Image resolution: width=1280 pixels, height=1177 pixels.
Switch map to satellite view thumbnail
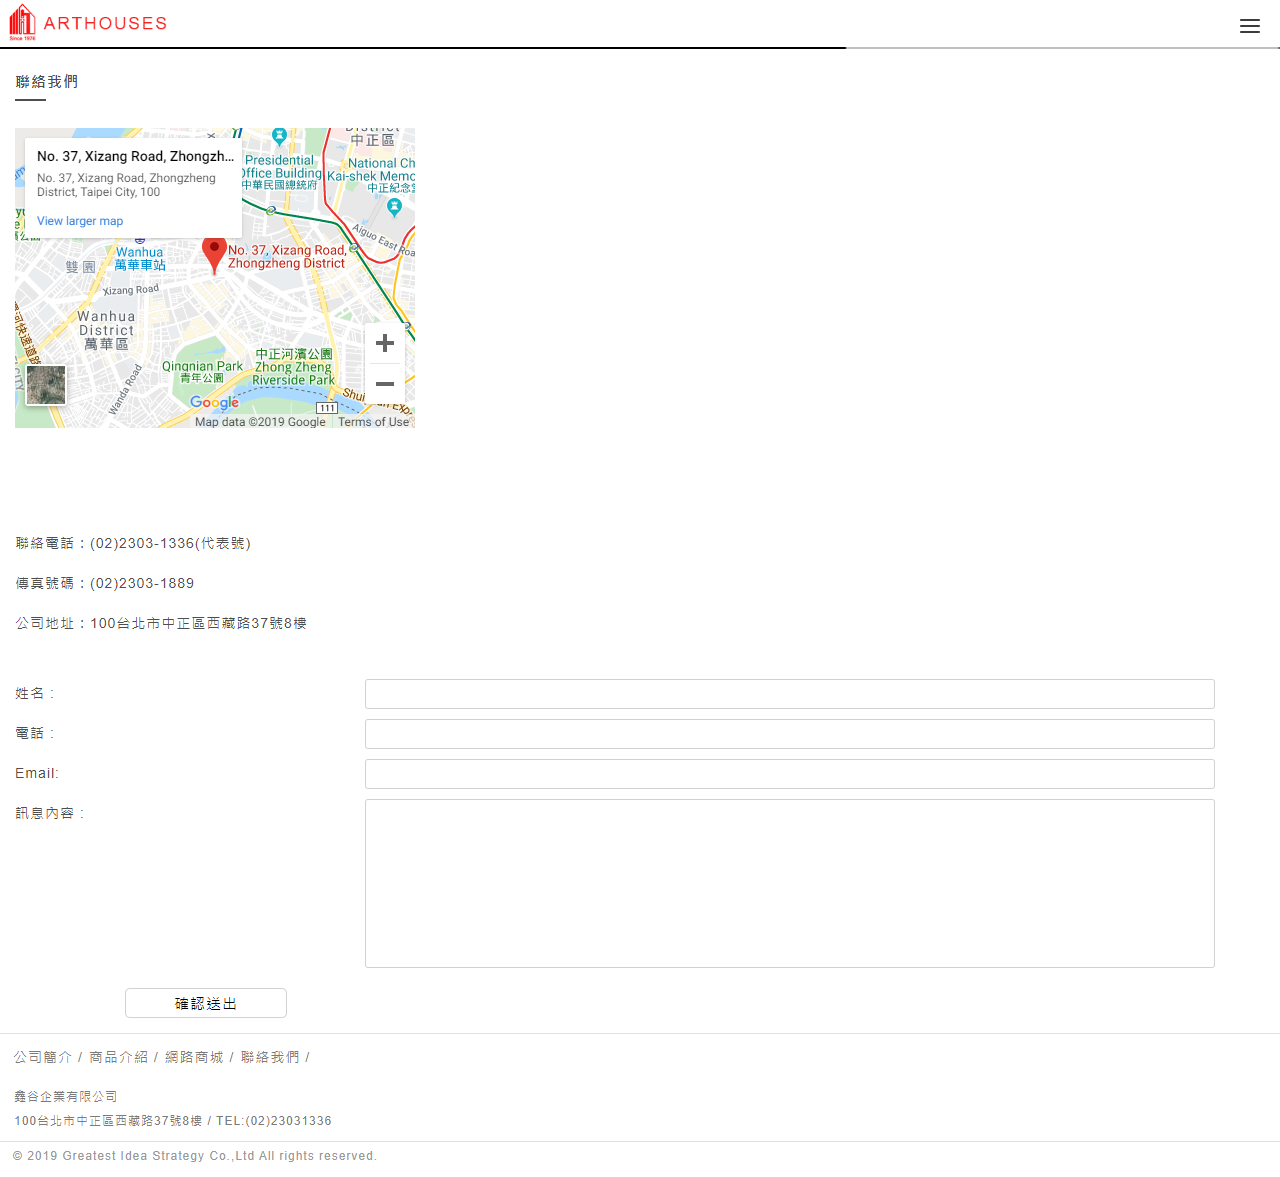tap(46, 385)
